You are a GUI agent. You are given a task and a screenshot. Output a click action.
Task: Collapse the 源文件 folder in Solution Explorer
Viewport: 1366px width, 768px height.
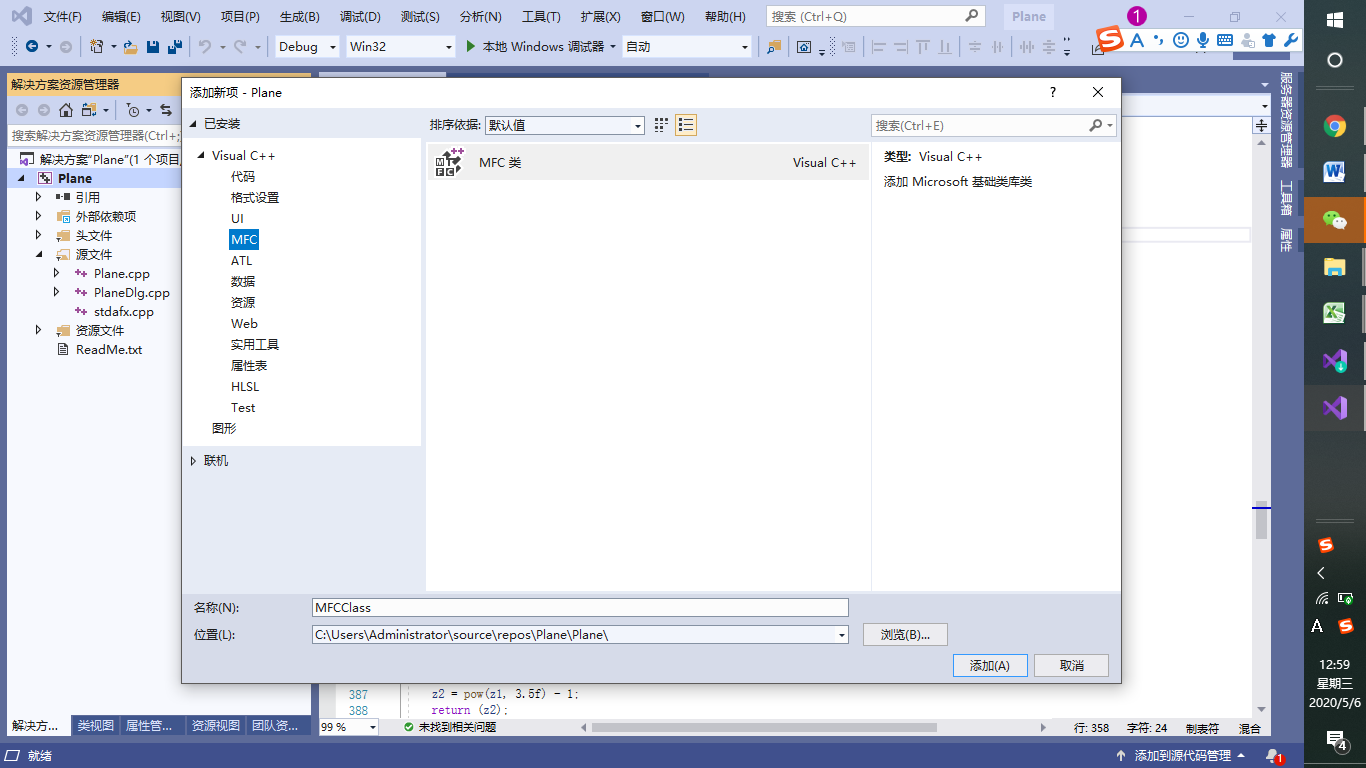click(x=39, y=255)
